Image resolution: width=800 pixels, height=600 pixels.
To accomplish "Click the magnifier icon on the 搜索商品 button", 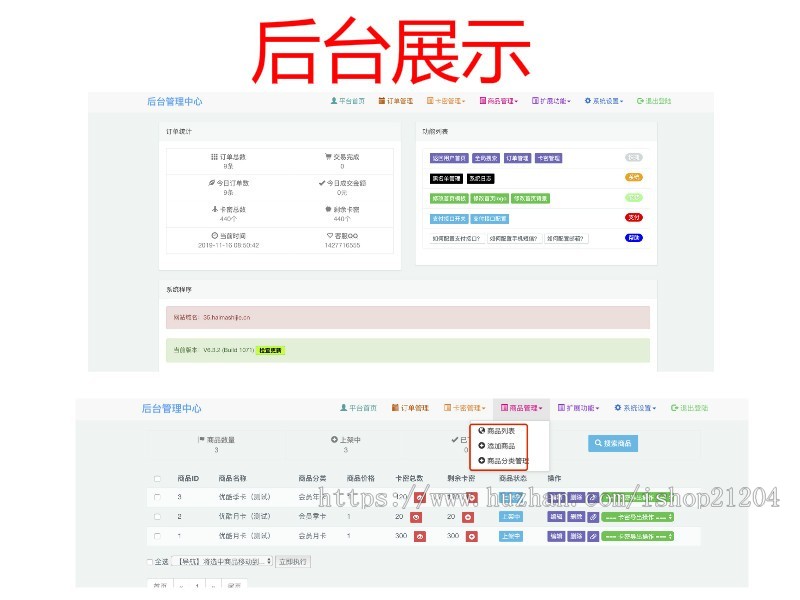I will [x=597, y=444].
